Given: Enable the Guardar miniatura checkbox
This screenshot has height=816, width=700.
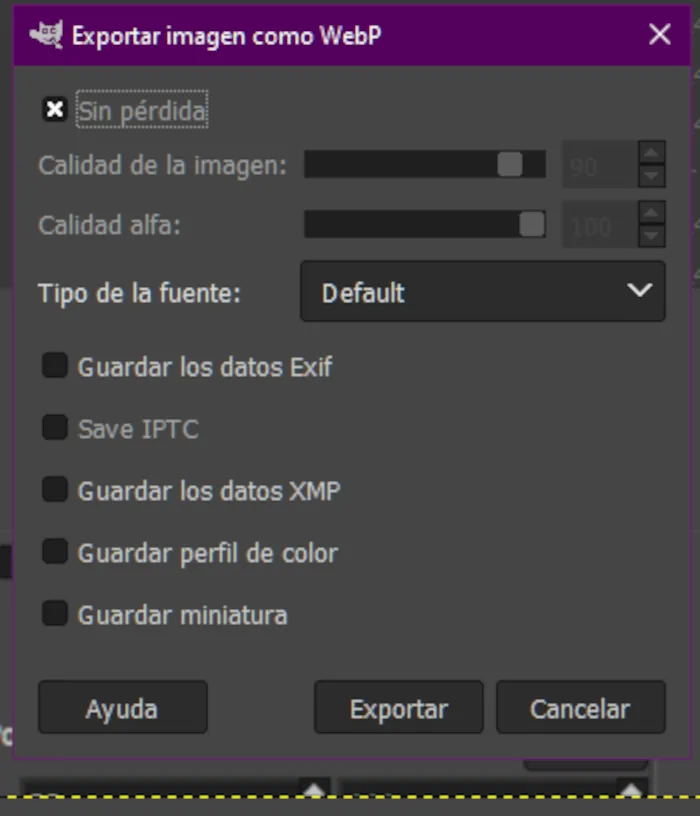Looking at the screenshot, I should pyautogui.click(x=55, y=614).
